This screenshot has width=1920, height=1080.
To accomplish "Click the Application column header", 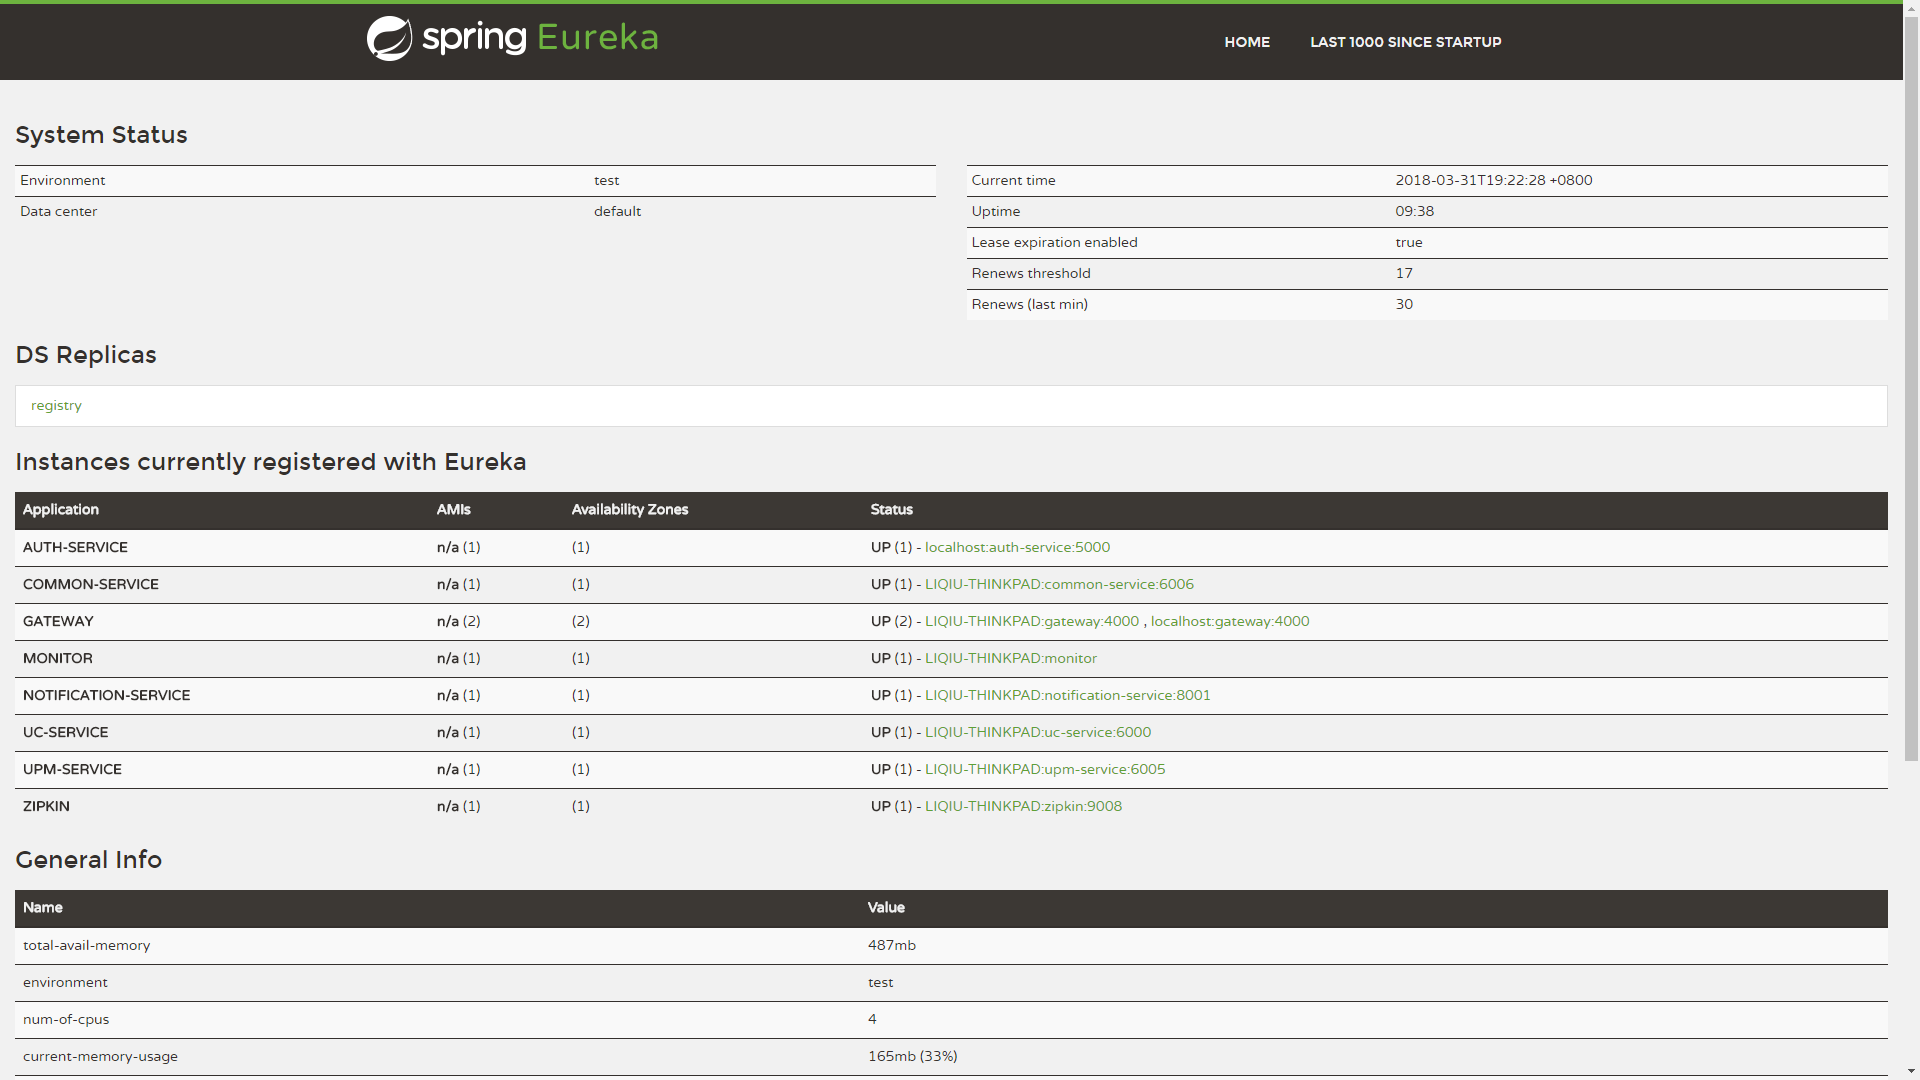I will [x=61, y=510].
